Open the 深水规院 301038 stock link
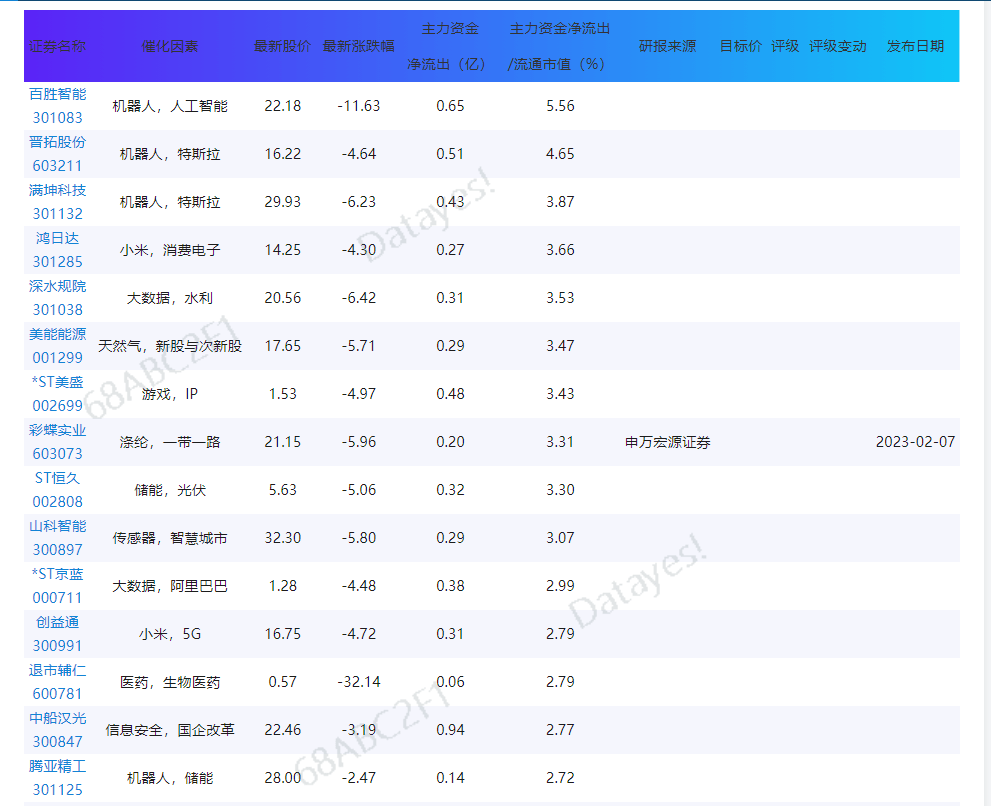 pos(58,298)
